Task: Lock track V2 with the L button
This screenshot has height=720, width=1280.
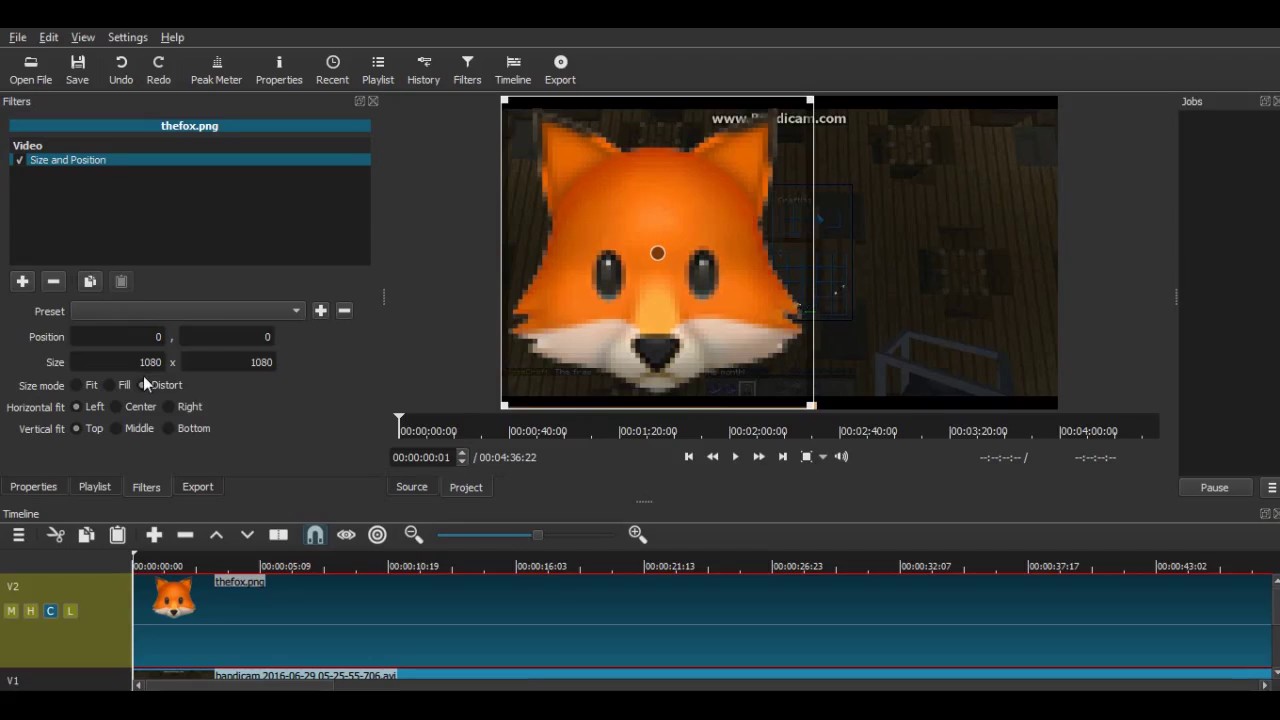Action: 70,611
